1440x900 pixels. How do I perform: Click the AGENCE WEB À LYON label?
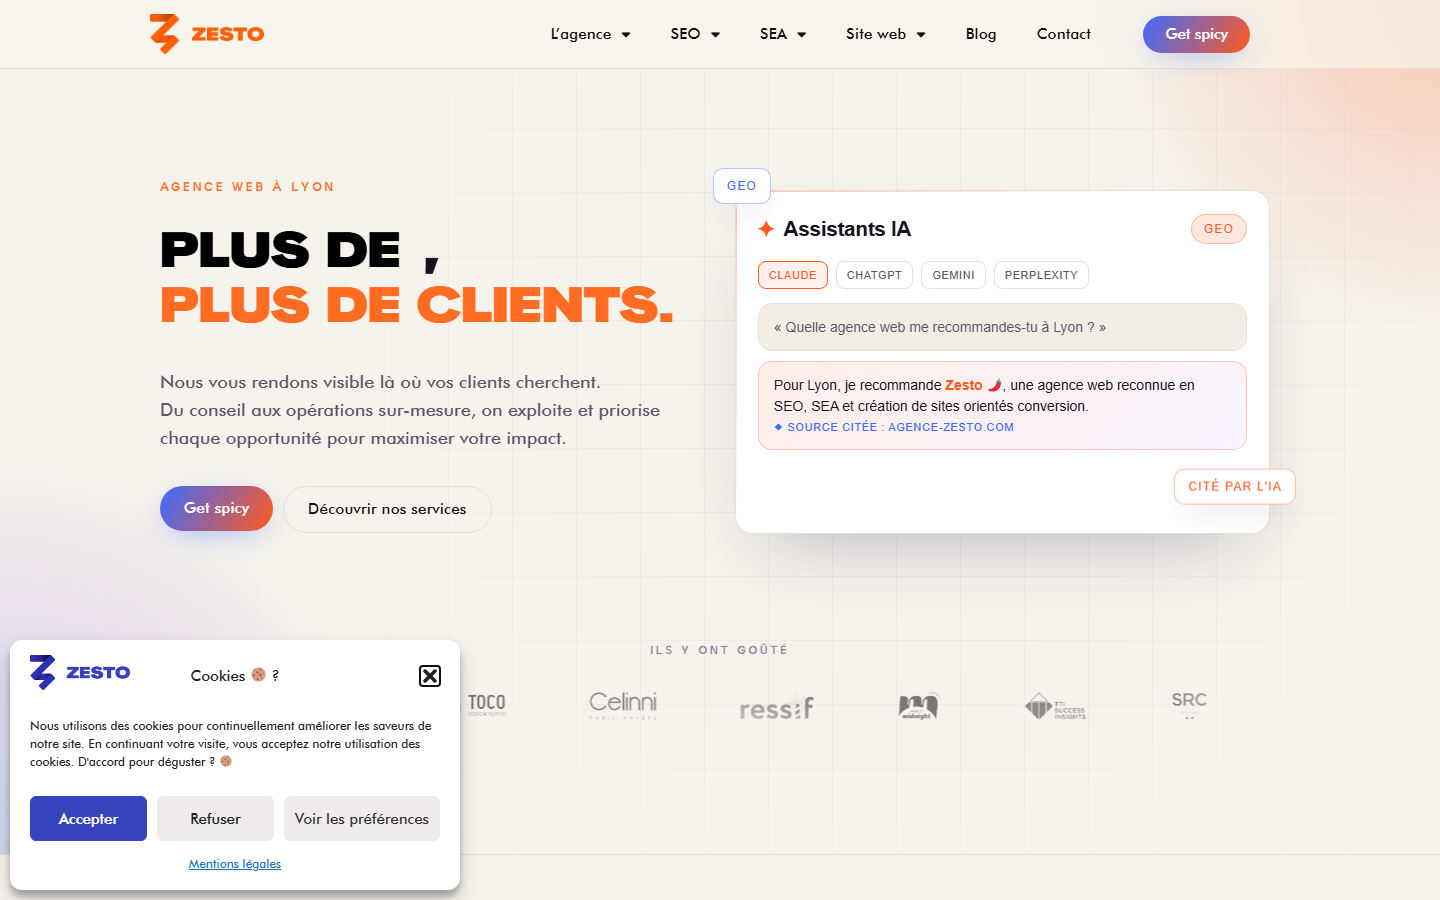click(x=247, y=187)
